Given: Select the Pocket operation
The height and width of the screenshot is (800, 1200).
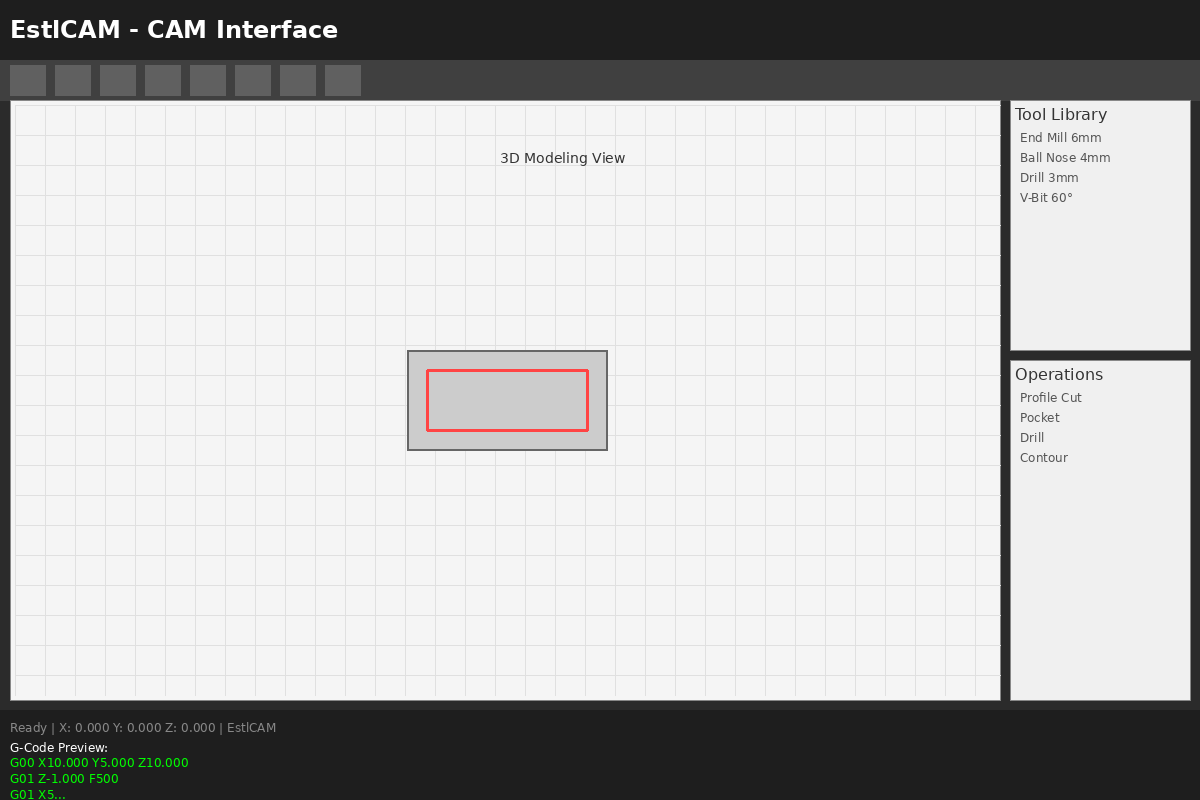Looking at the screenshot, I should pos(1039,418).
